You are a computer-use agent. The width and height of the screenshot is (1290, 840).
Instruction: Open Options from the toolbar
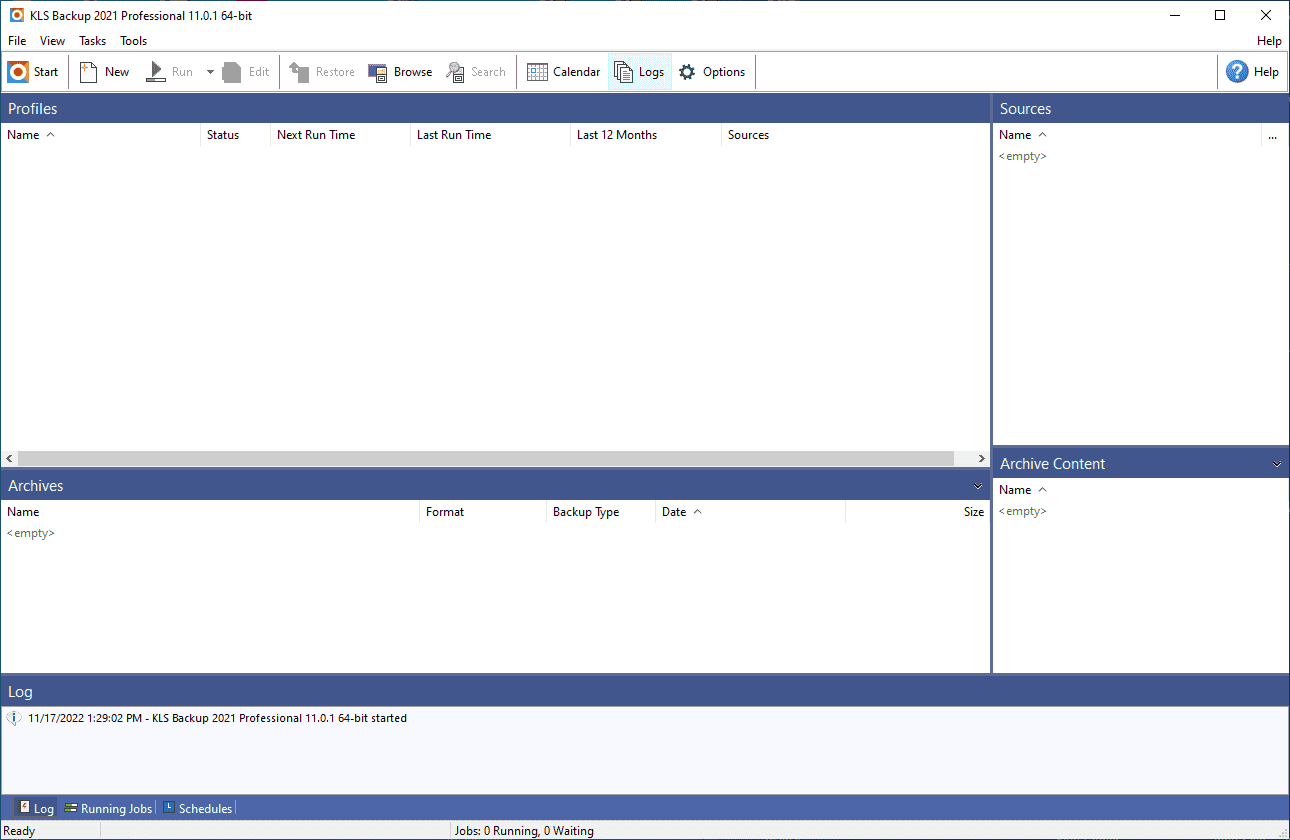[x=712, y=72]
